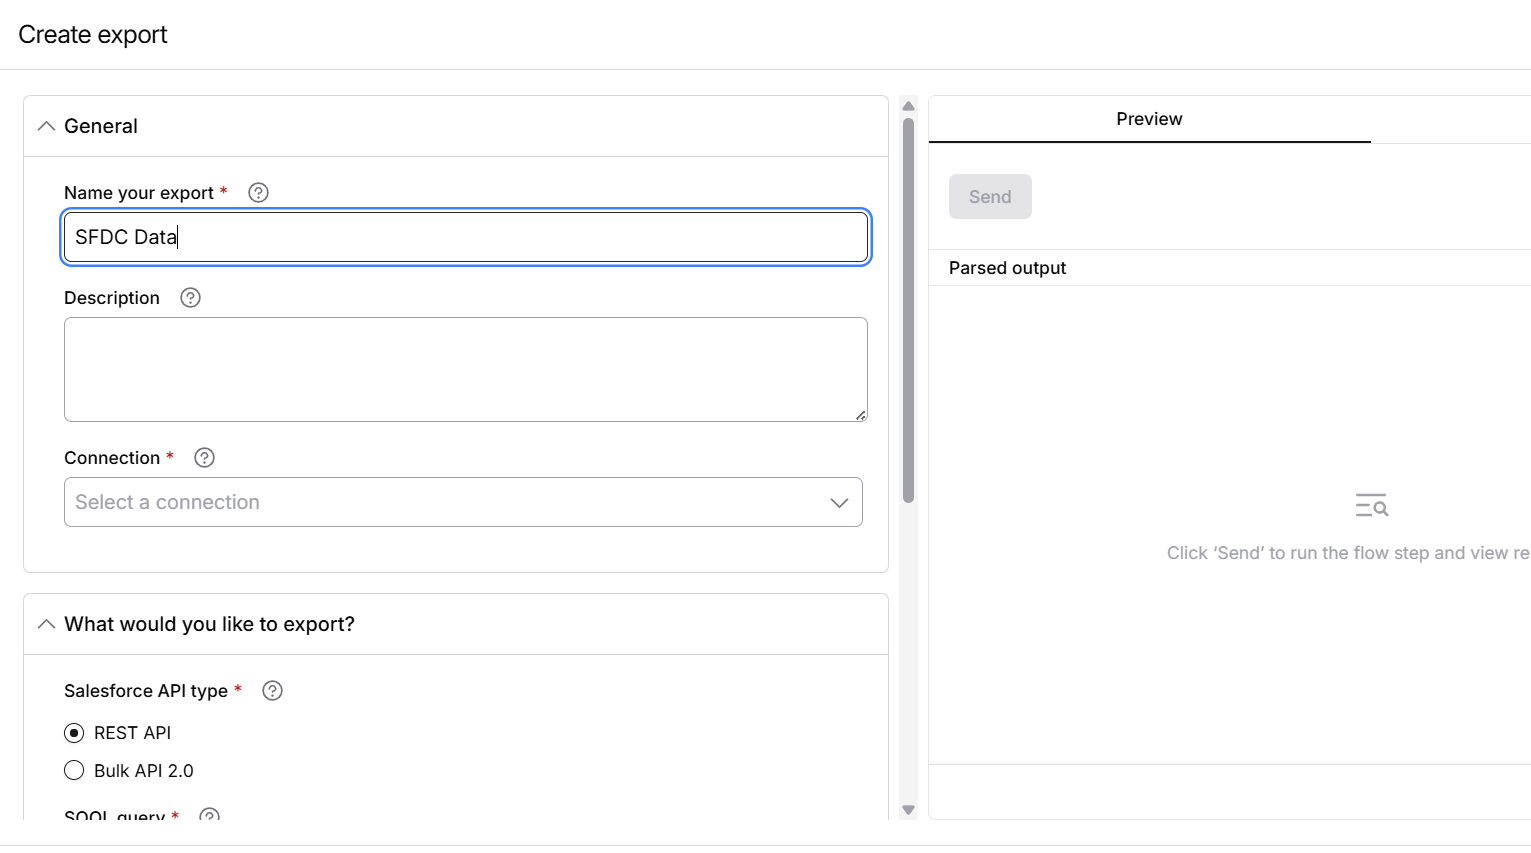Switch to the Preview tab
1531x853 pixels.
coord(1148,118)
